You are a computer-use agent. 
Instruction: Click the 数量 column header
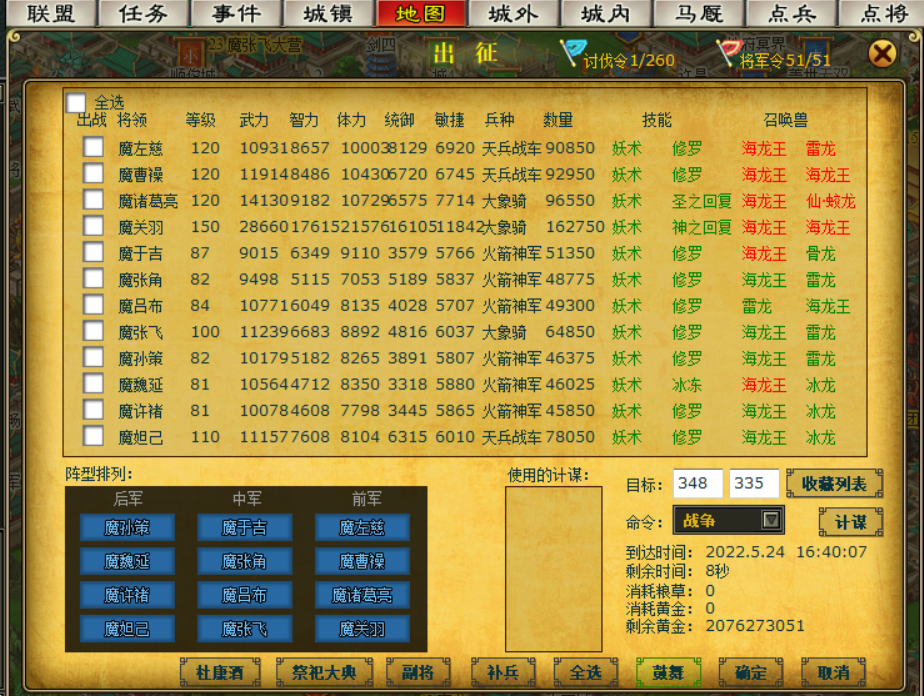coord(558,120)
